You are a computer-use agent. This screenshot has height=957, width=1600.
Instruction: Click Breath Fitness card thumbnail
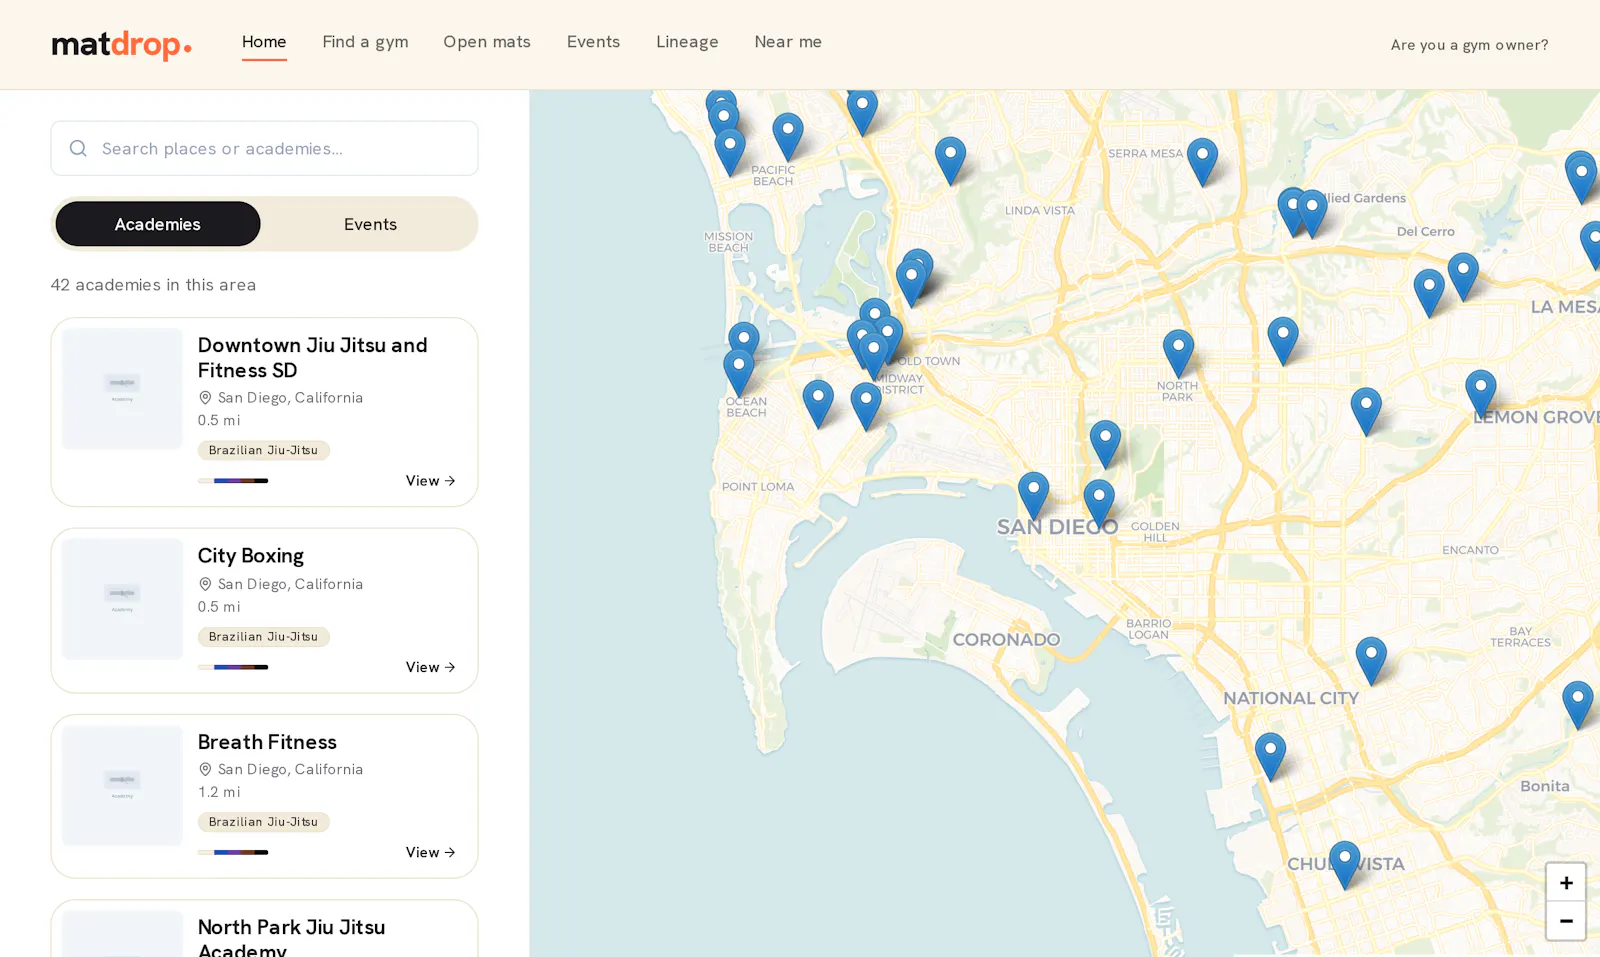(x=122, y=785)
